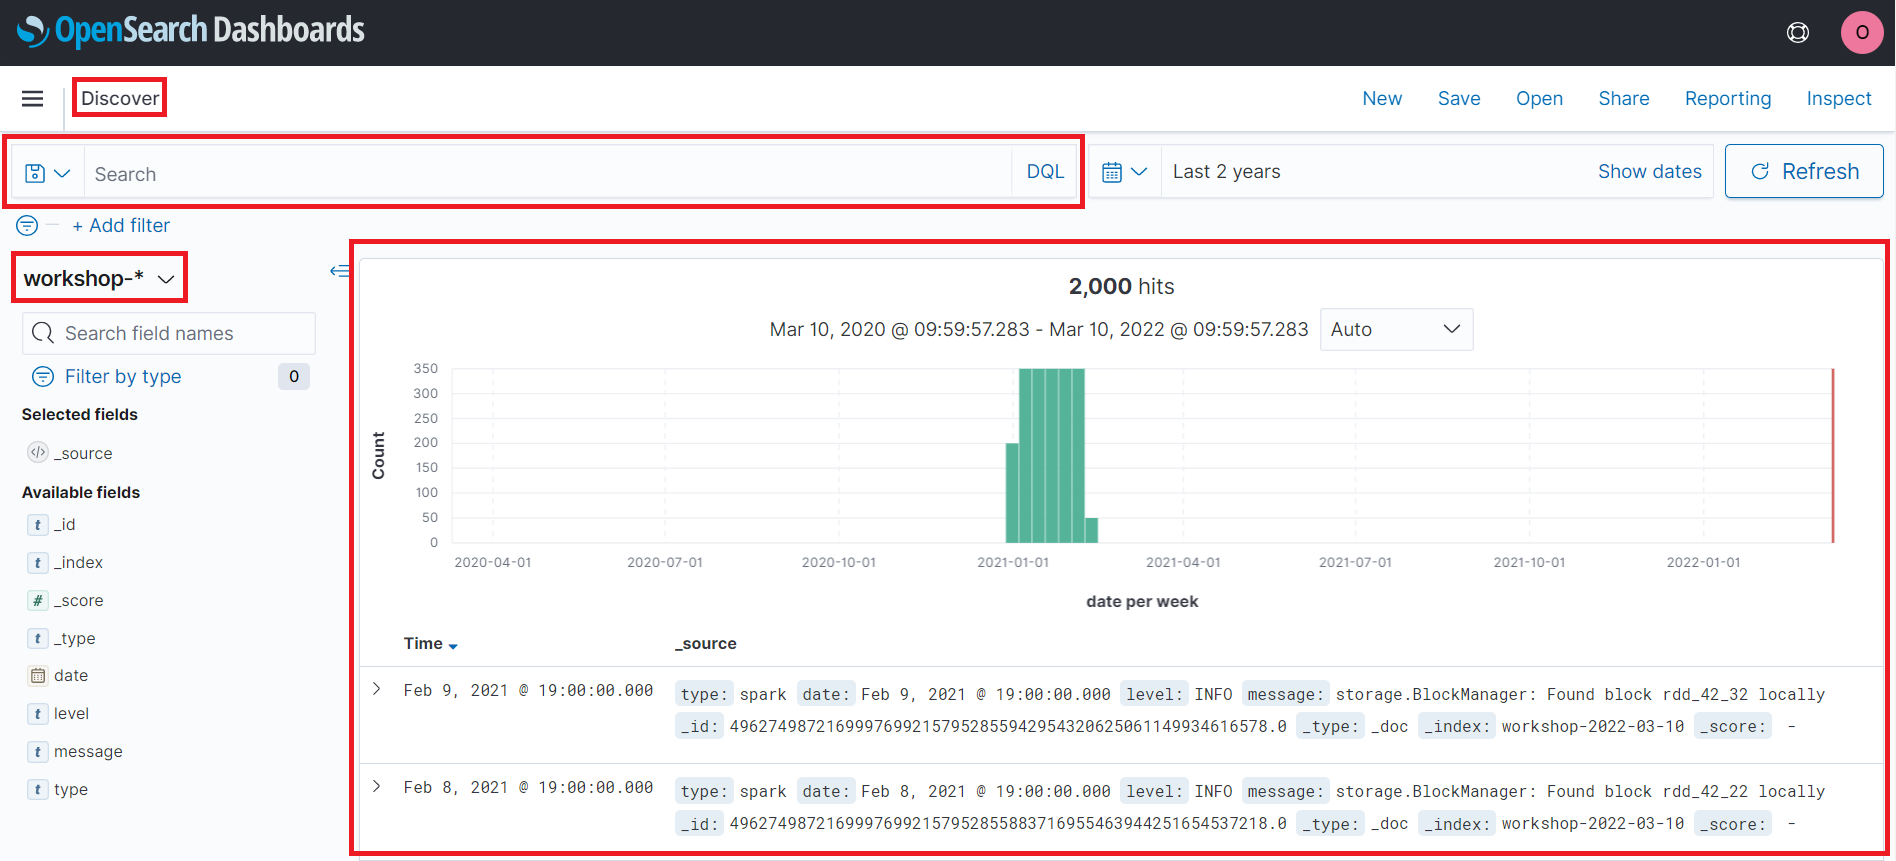Focus the DQL search query field
Viewport: 1896px width, 861px height.
tap(548, 173)
